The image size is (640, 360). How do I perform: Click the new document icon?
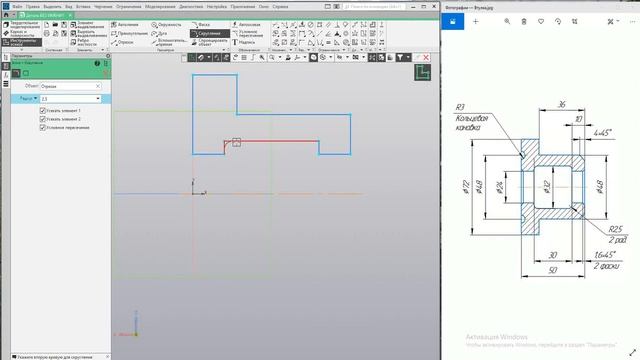47,25
